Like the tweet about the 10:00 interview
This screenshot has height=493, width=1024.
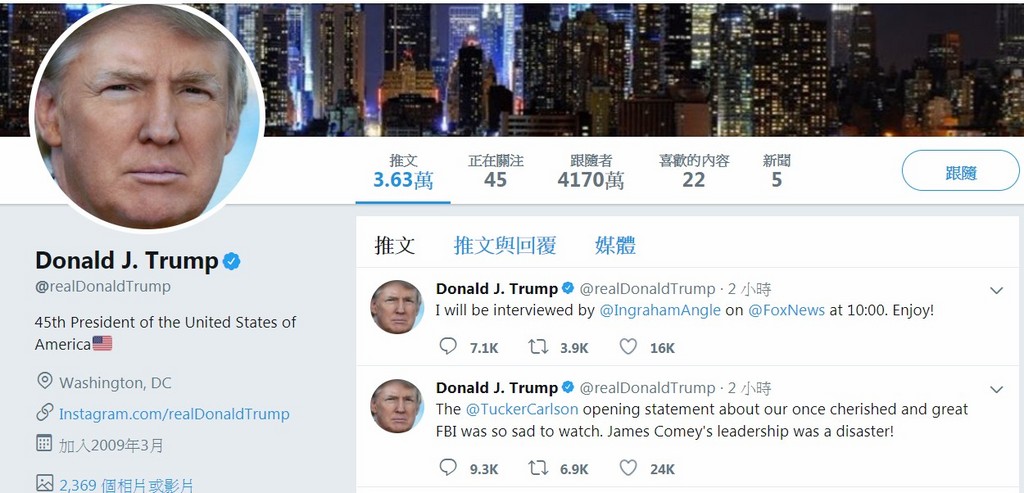click(x=628, y=346)
